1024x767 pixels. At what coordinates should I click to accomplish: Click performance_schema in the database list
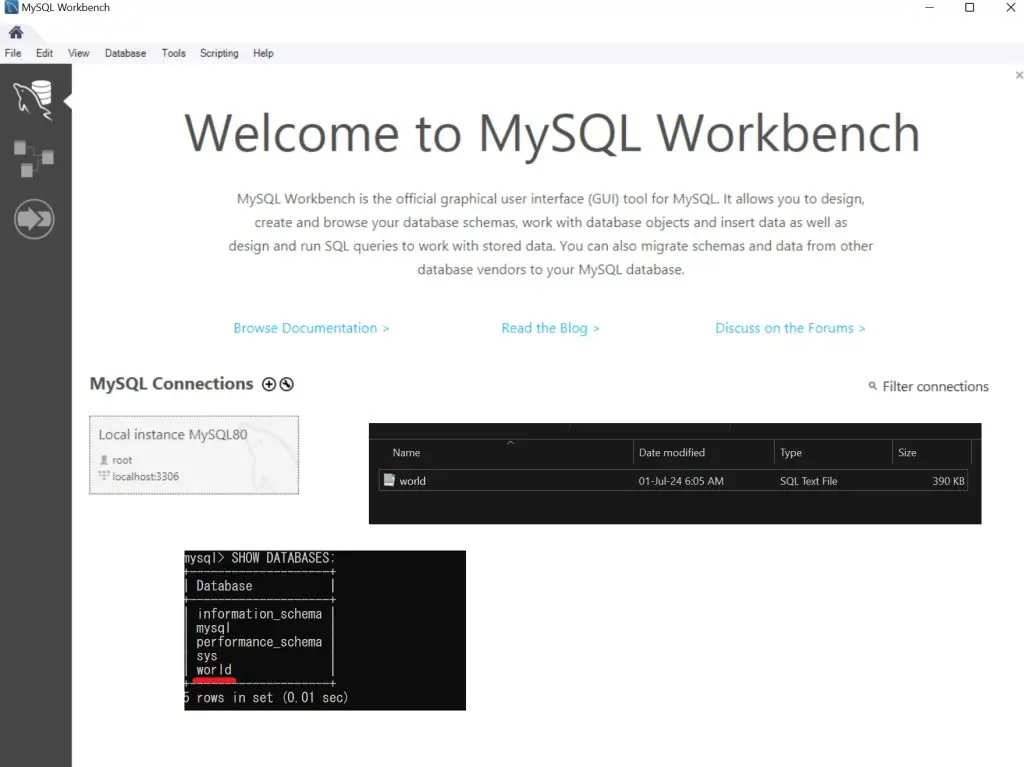[x=259, y=642]
